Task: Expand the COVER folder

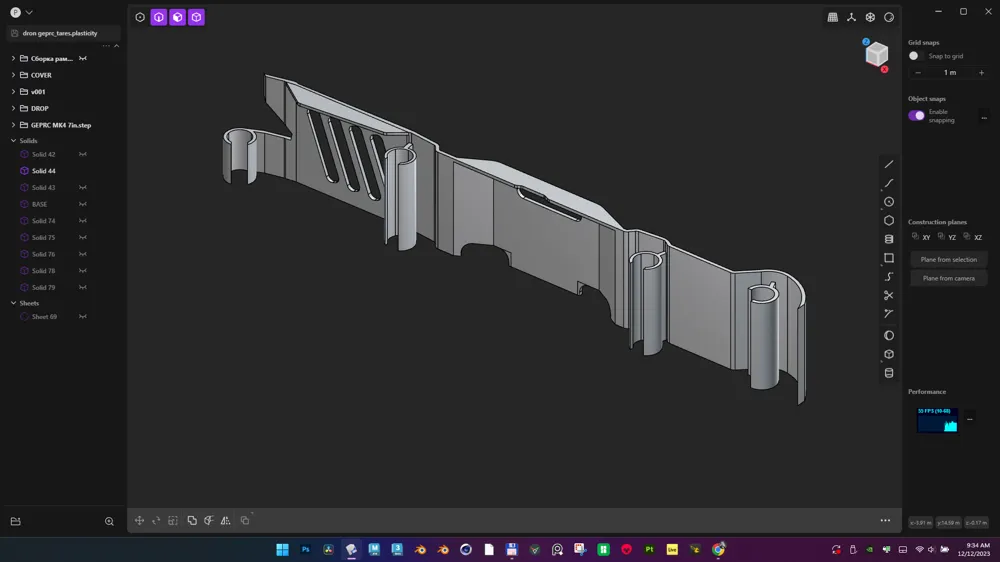Action: (x=13, y=75)
